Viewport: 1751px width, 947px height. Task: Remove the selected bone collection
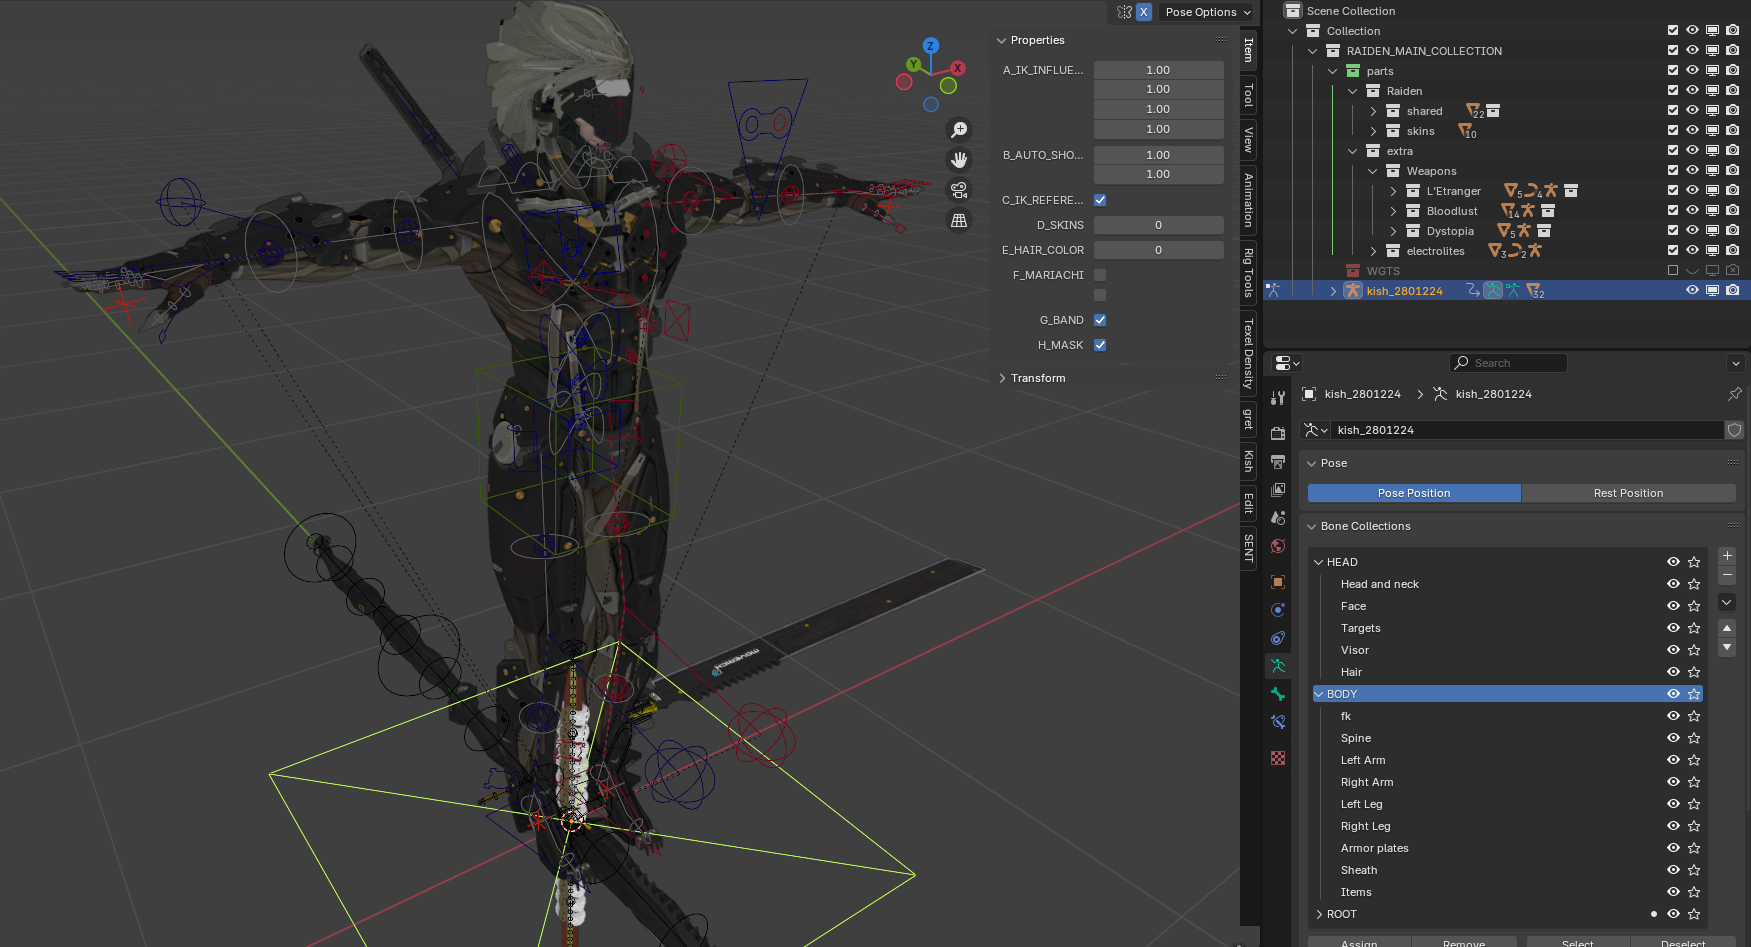(1727, 576)
